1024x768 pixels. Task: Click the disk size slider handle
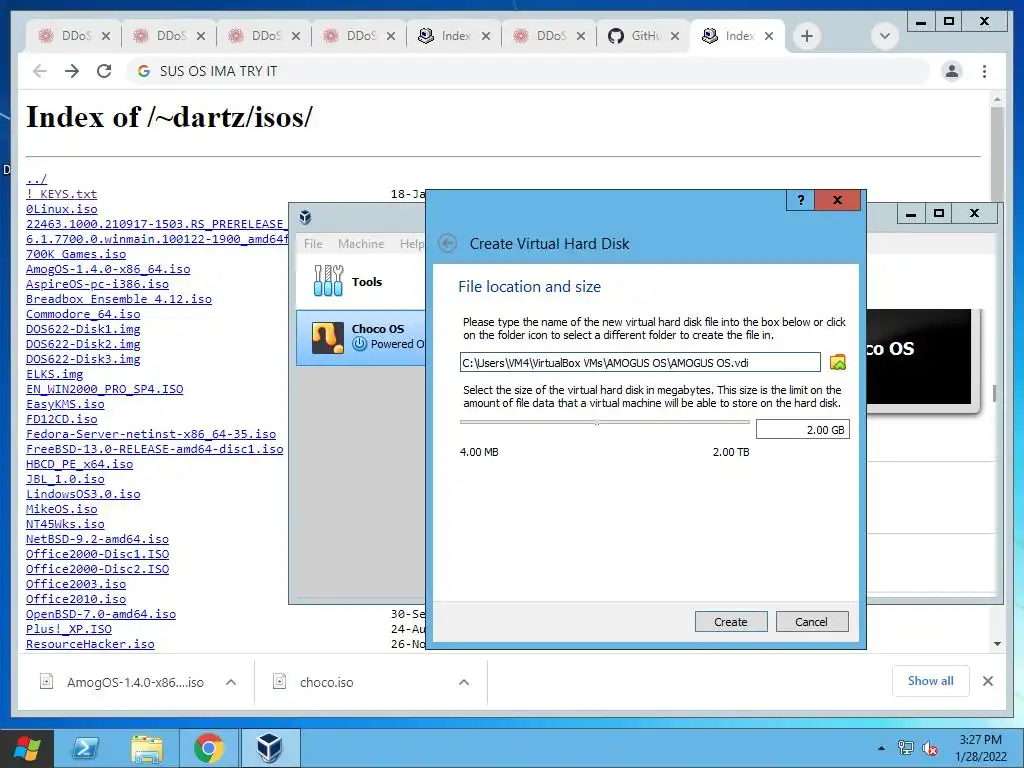pyautogui.click(x=597, y=423)
